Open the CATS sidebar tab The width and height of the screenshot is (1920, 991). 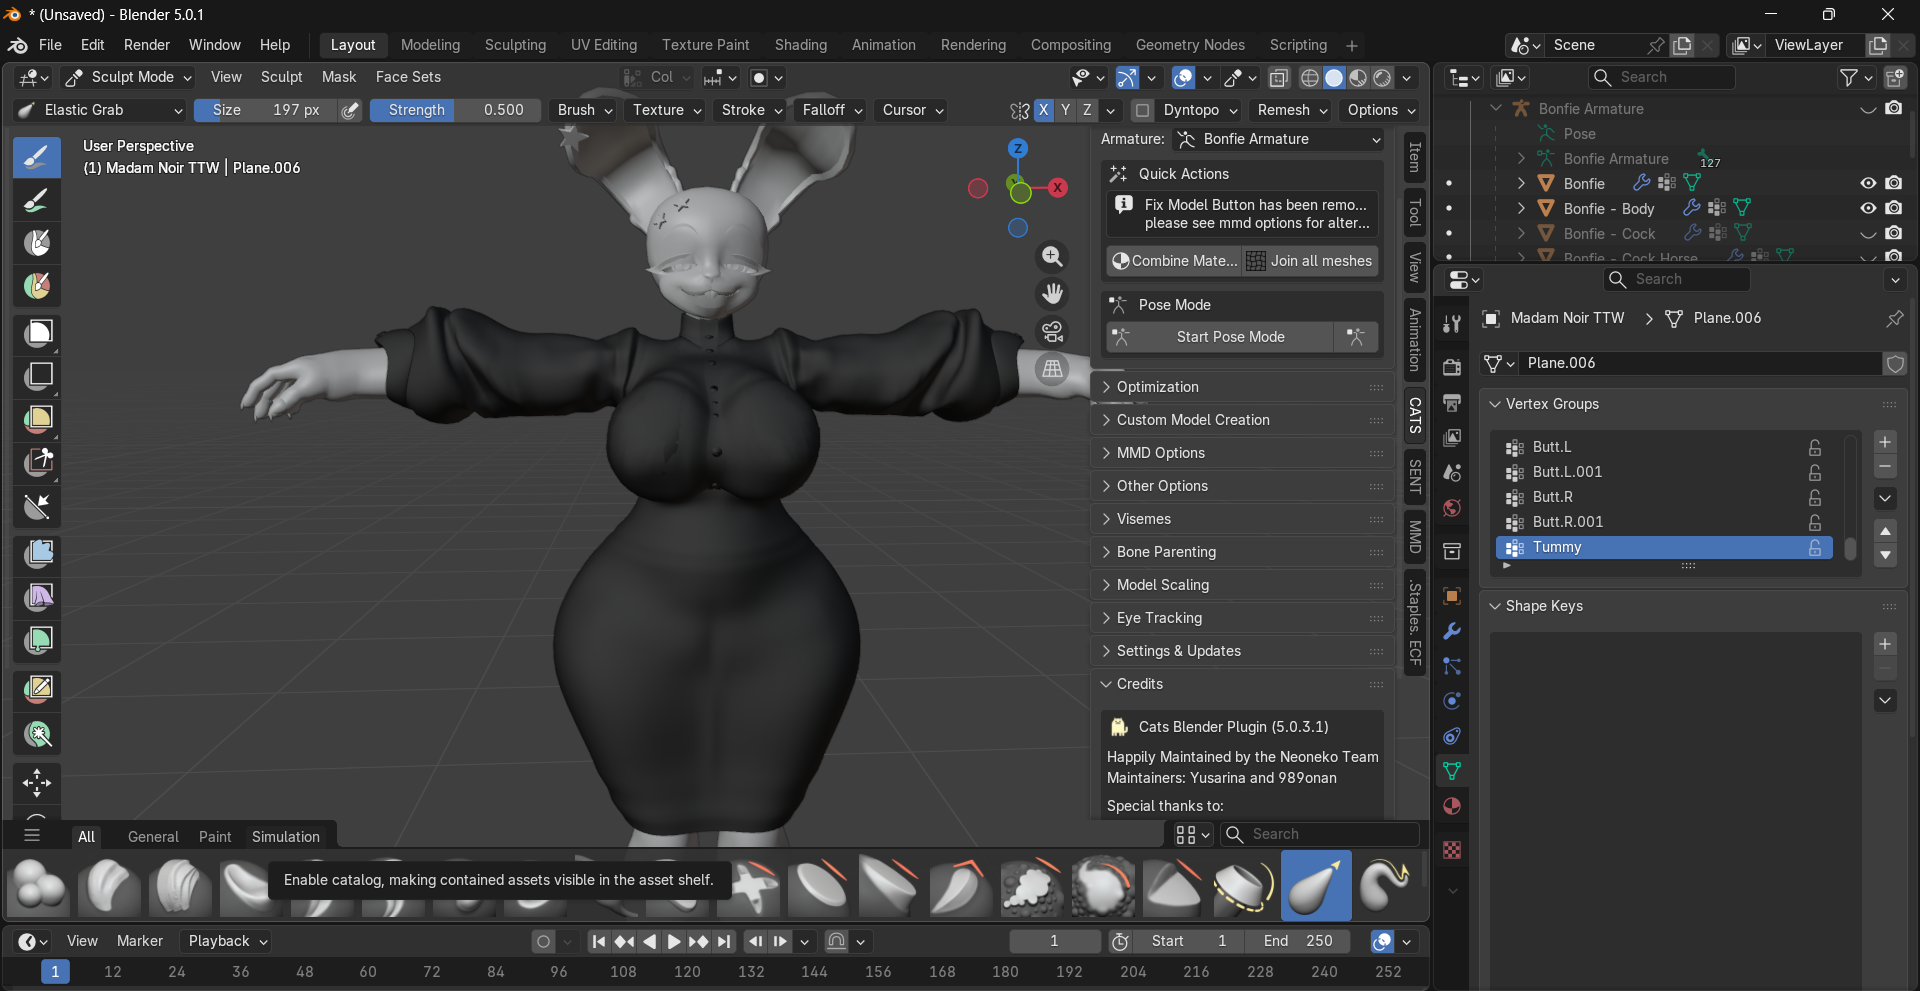[1415, 415]
